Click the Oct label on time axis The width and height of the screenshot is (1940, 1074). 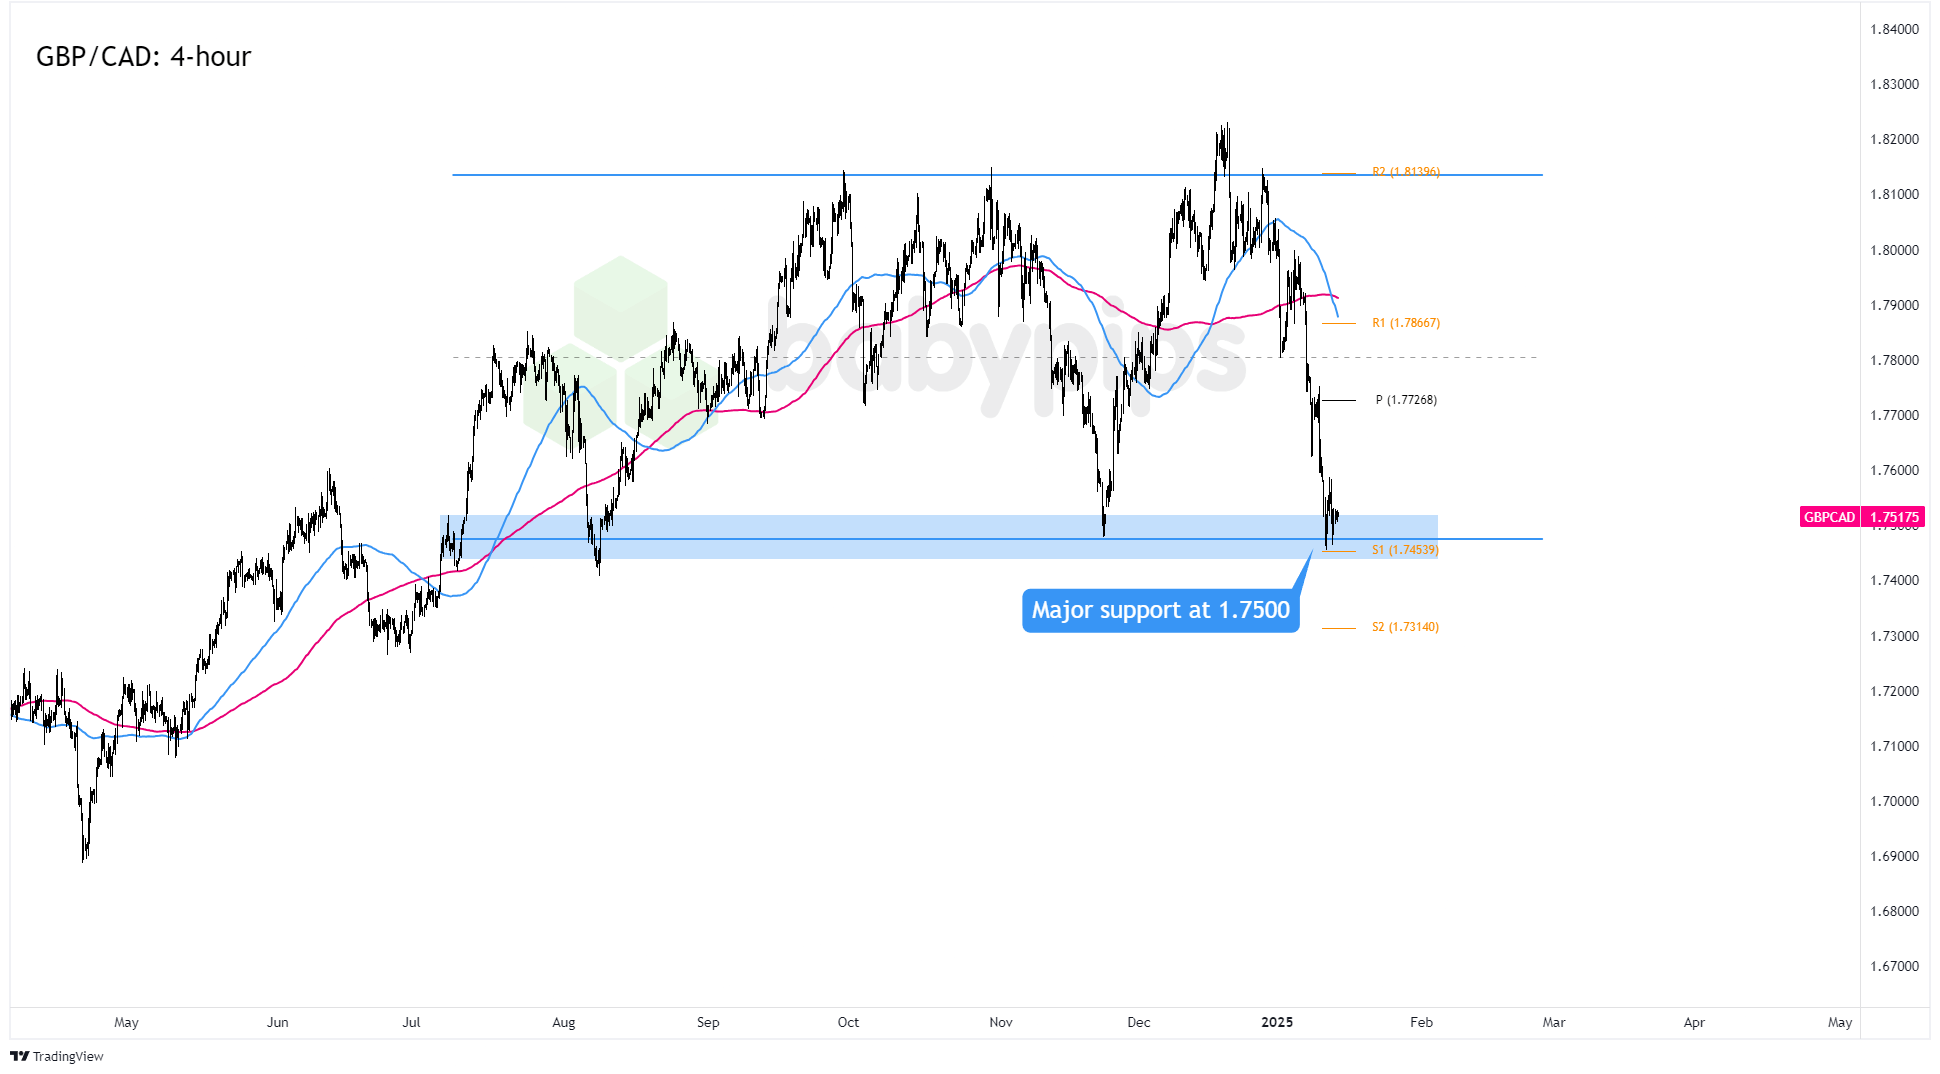click(x=848, y=1022)
